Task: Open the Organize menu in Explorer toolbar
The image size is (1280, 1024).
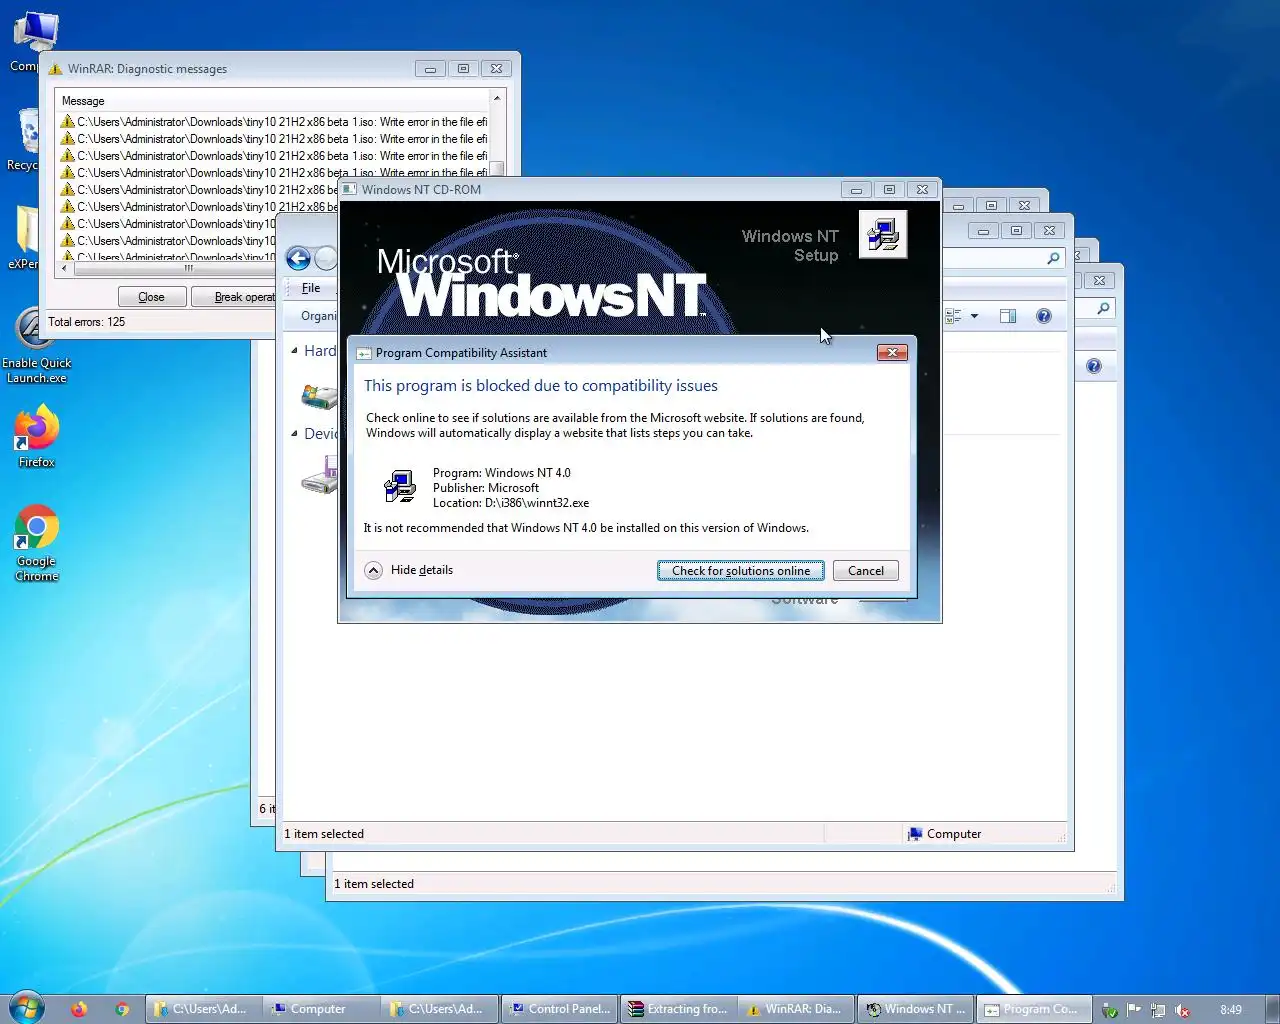Action: 319,316
